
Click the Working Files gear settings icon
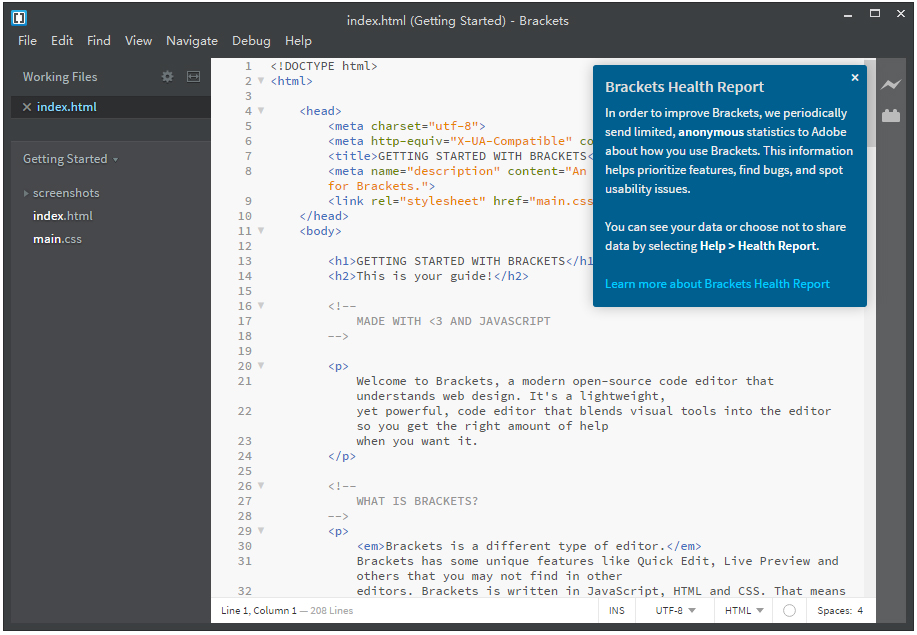(x=167, y=77)
